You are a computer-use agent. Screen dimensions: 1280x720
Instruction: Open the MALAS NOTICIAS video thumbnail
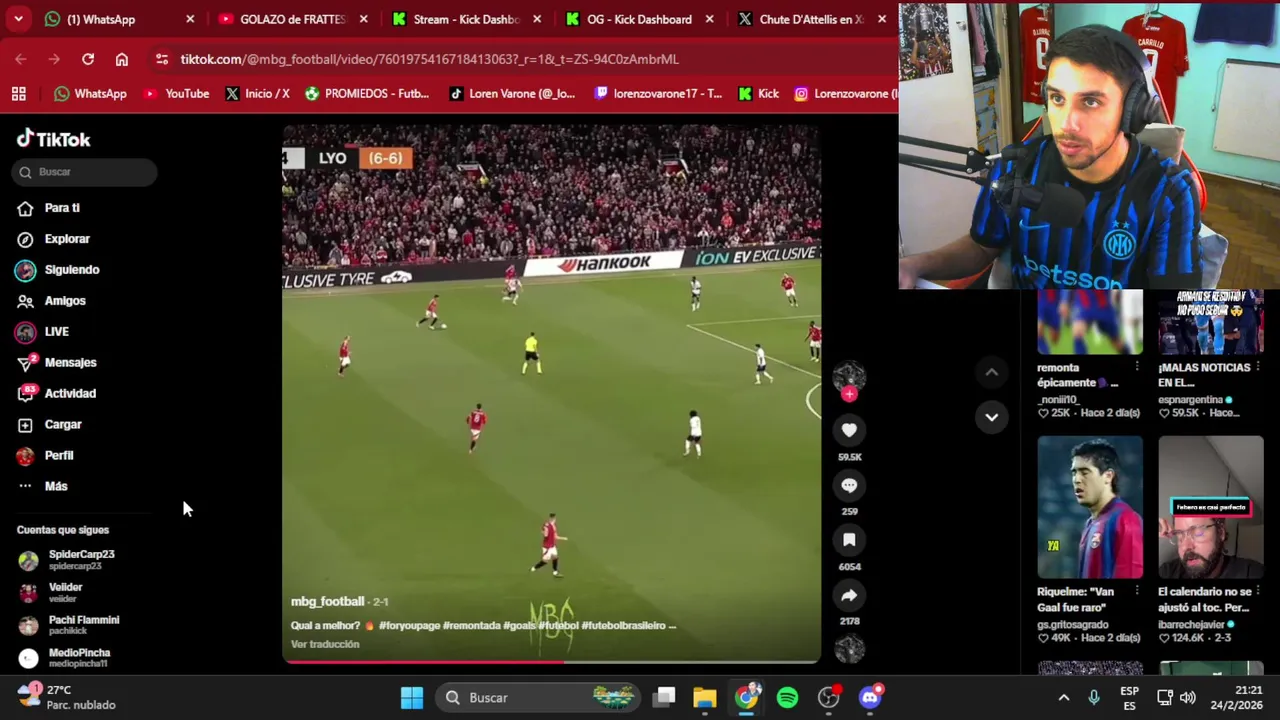[x=1210, y=323]
